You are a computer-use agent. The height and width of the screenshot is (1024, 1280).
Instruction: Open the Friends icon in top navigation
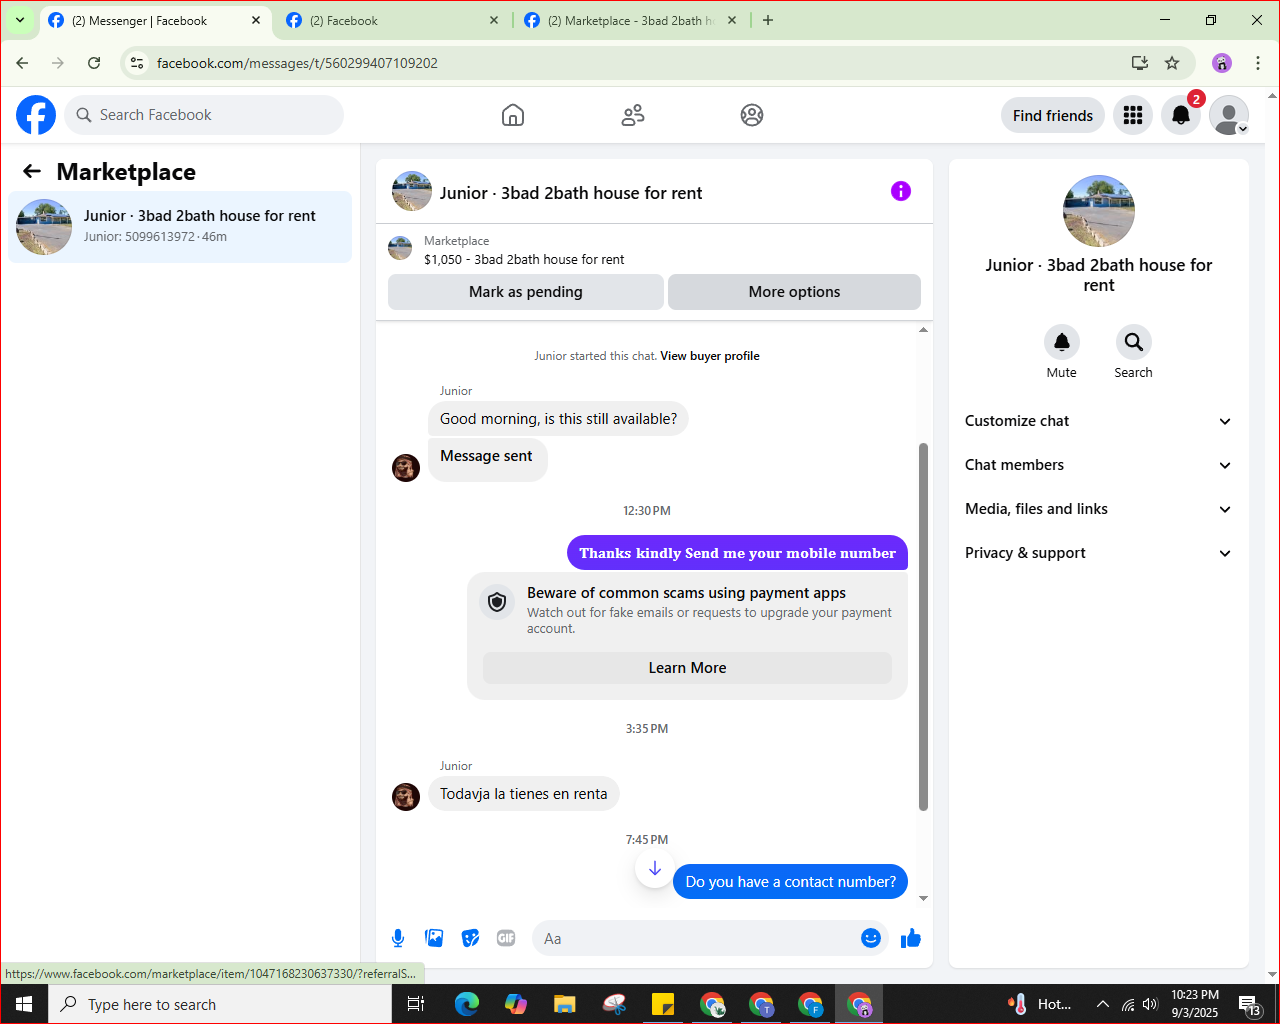[x=633, y=115]
